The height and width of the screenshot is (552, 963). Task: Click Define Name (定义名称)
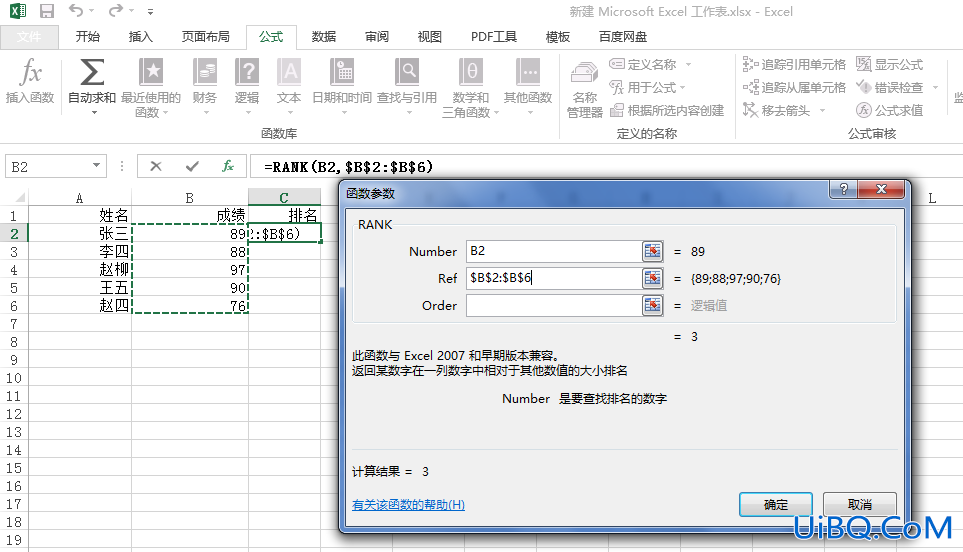point(643,64)
